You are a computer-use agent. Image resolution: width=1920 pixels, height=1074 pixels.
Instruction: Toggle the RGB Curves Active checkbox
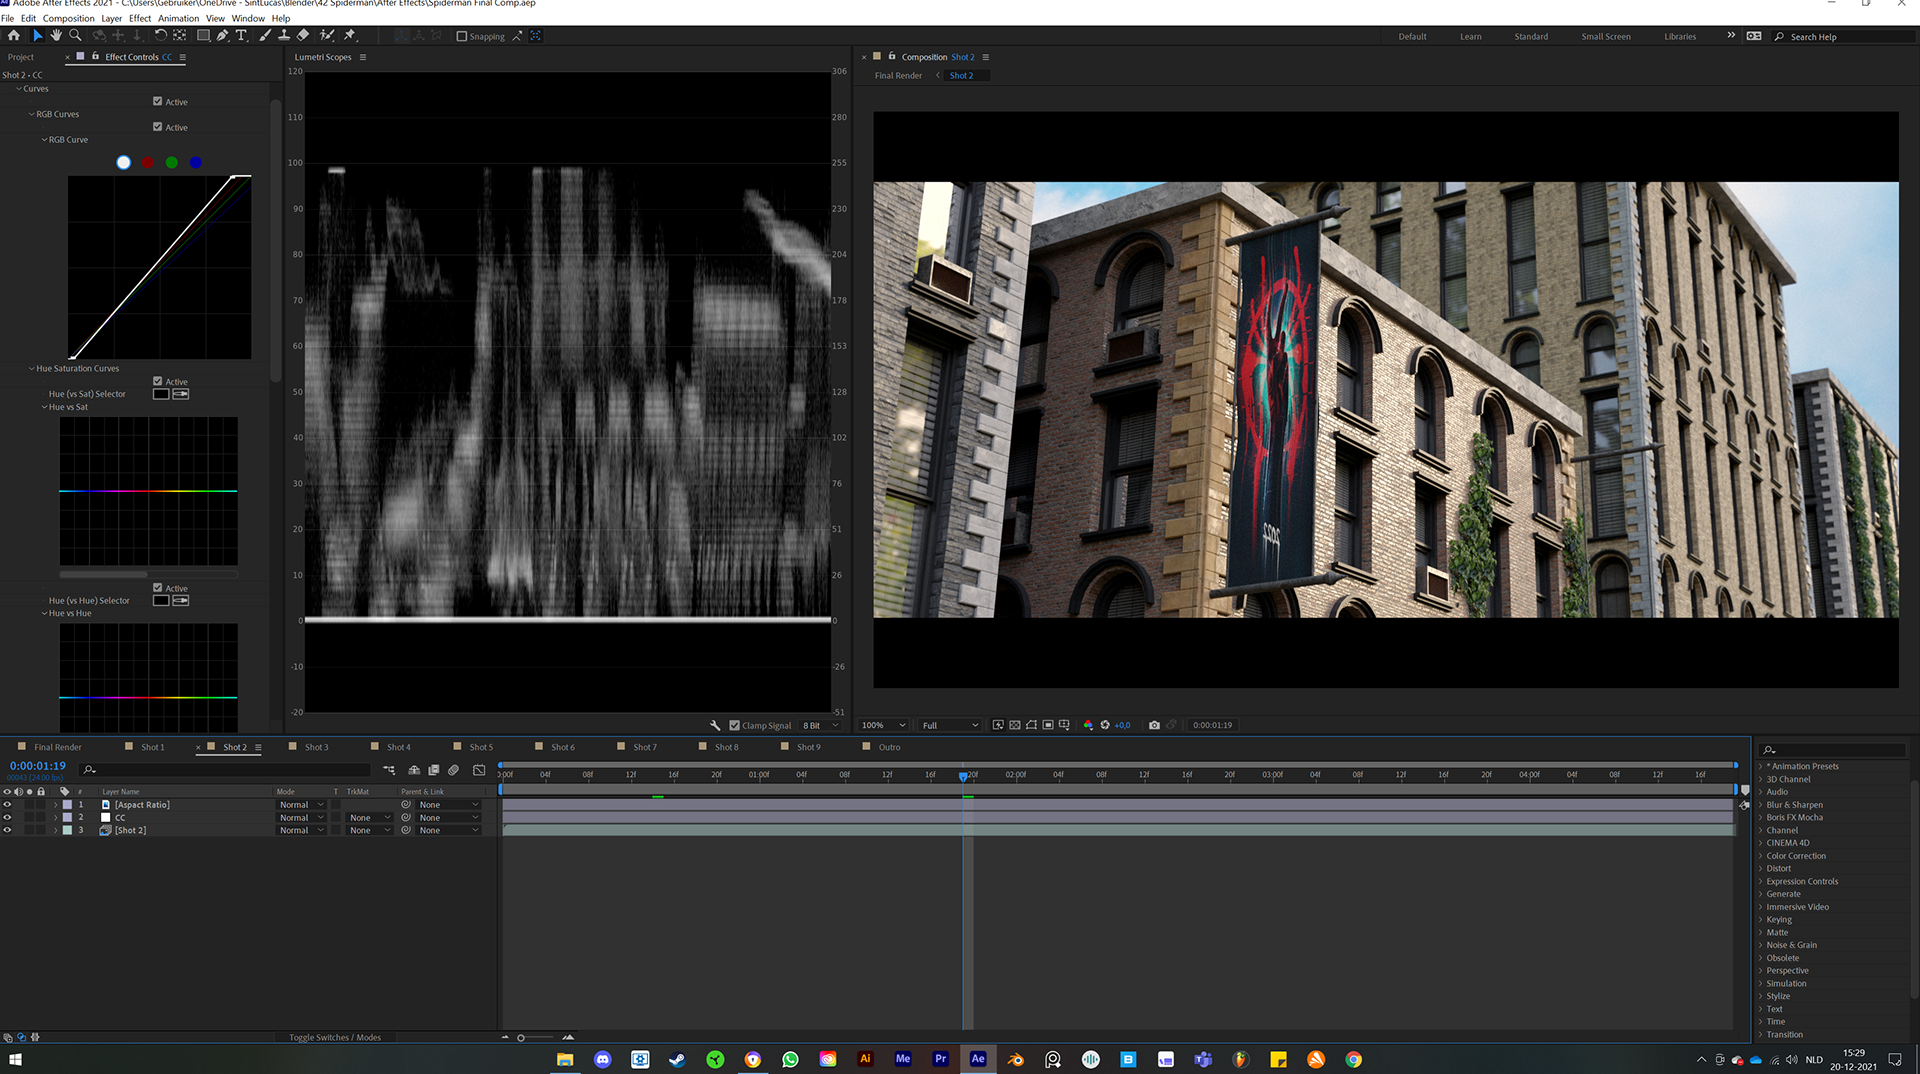158,127
